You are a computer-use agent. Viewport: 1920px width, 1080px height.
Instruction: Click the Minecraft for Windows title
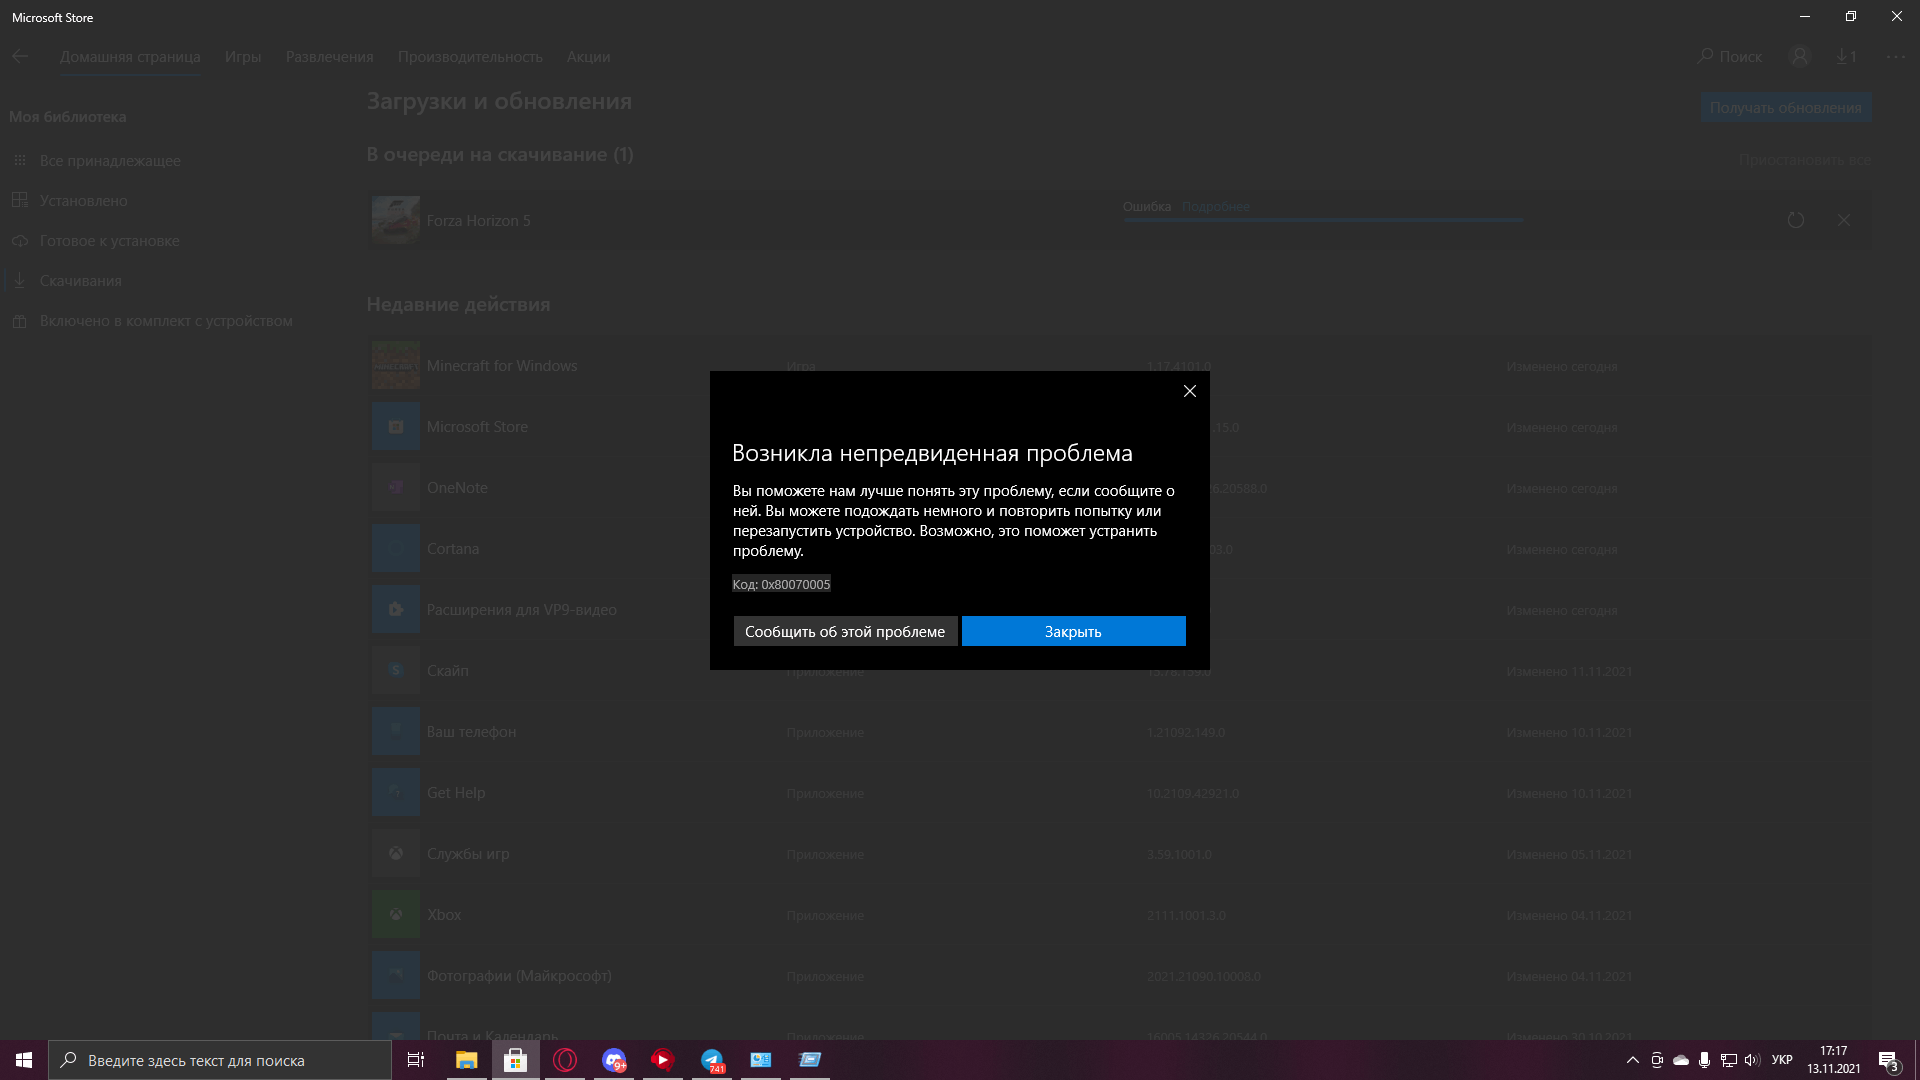tap(502, 366)
